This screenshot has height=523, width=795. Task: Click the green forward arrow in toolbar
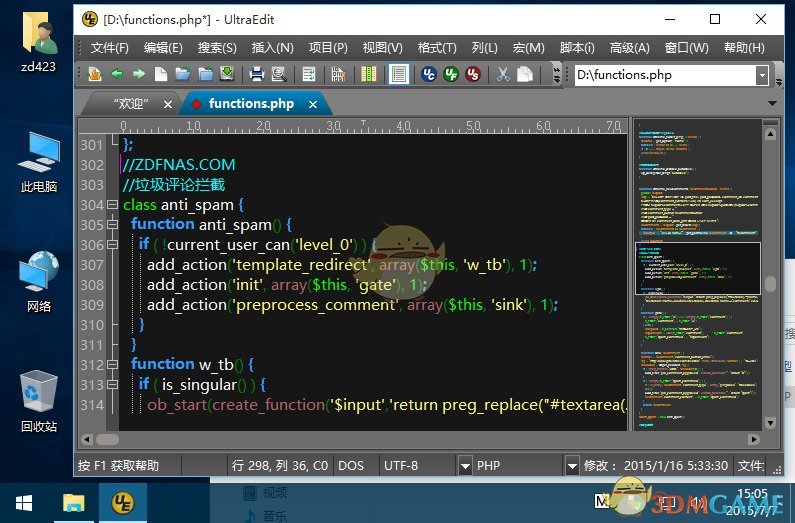tap(138, 74)
